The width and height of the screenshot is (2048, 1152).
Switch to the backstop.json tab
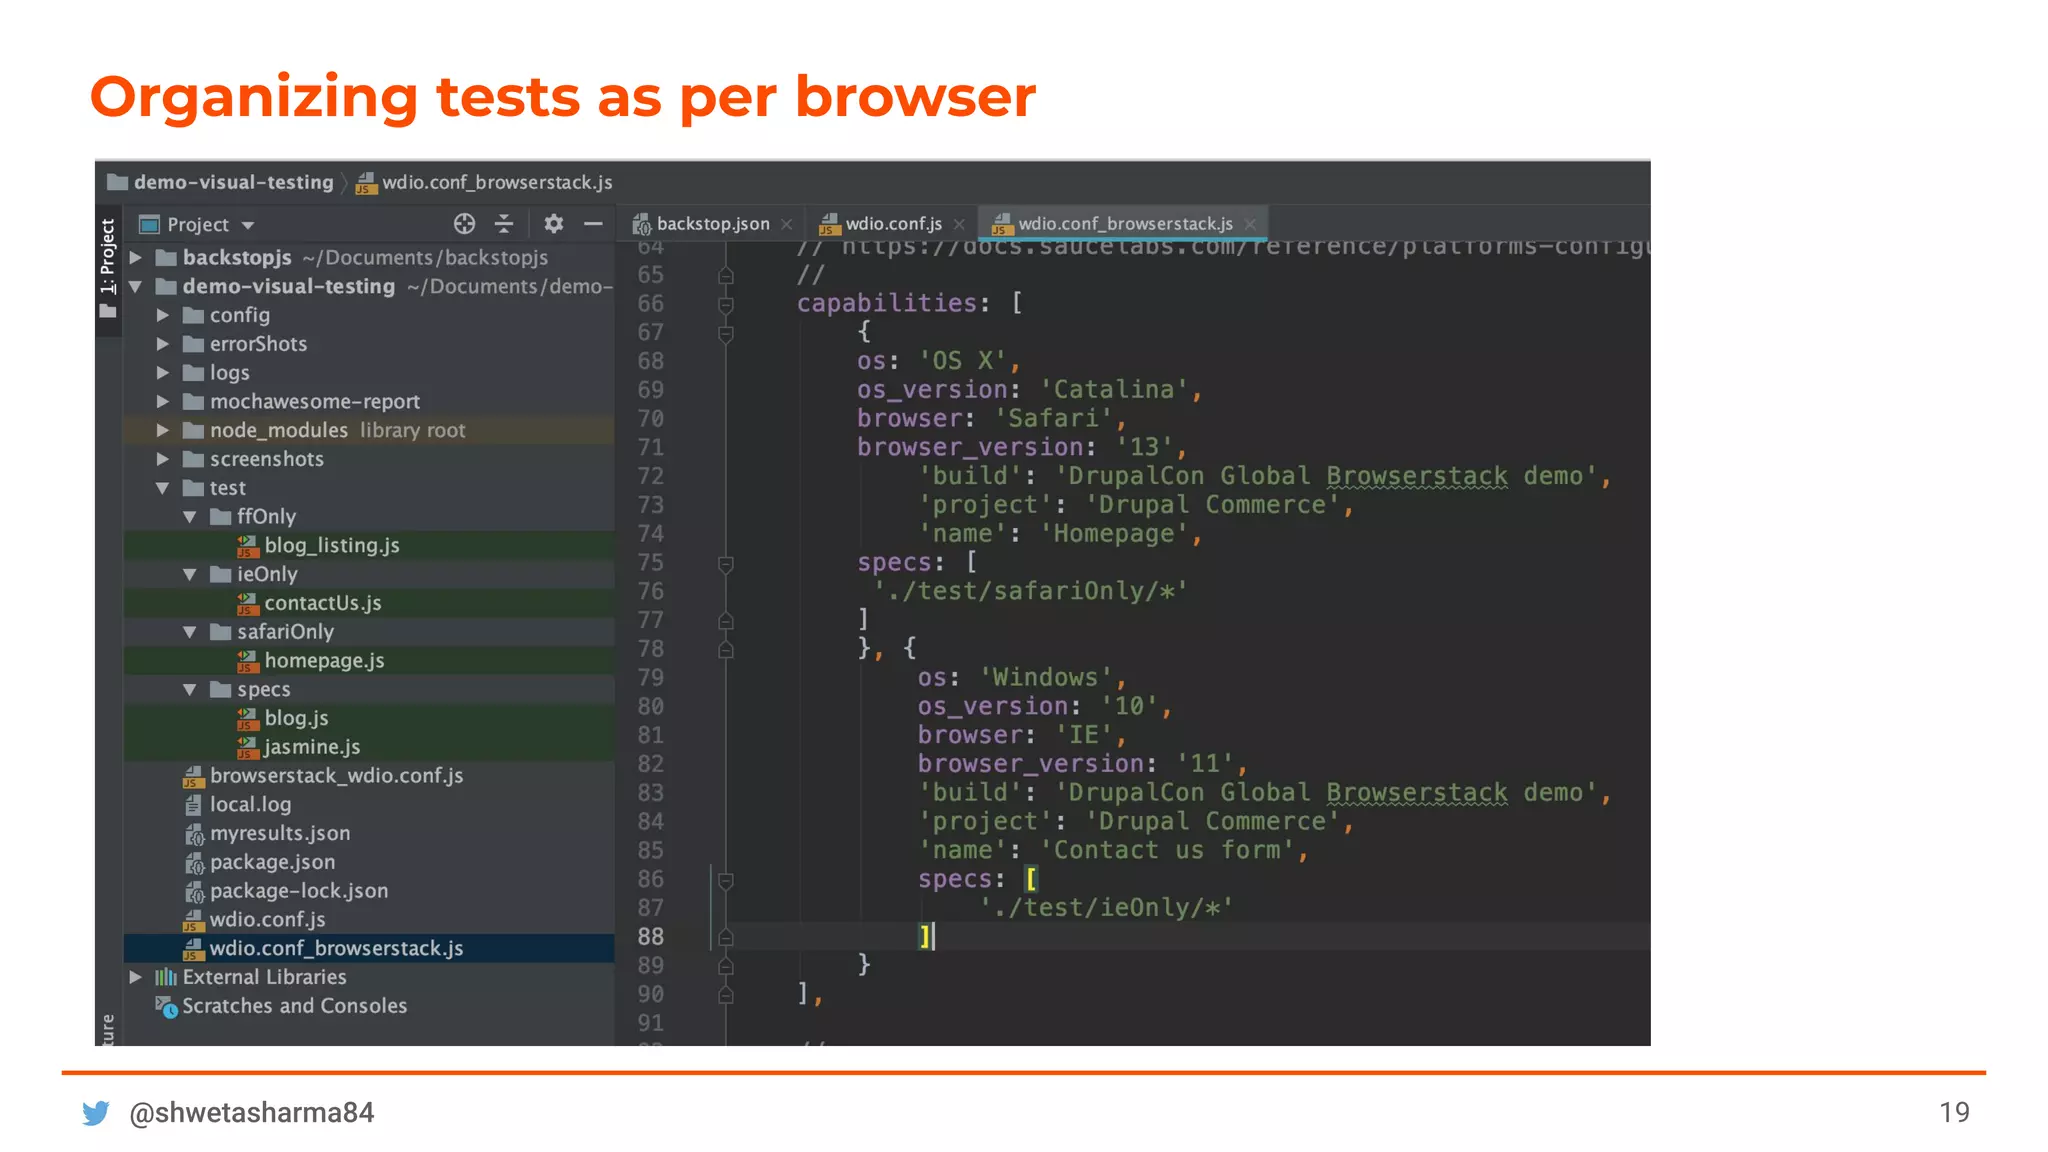(712, 224)
